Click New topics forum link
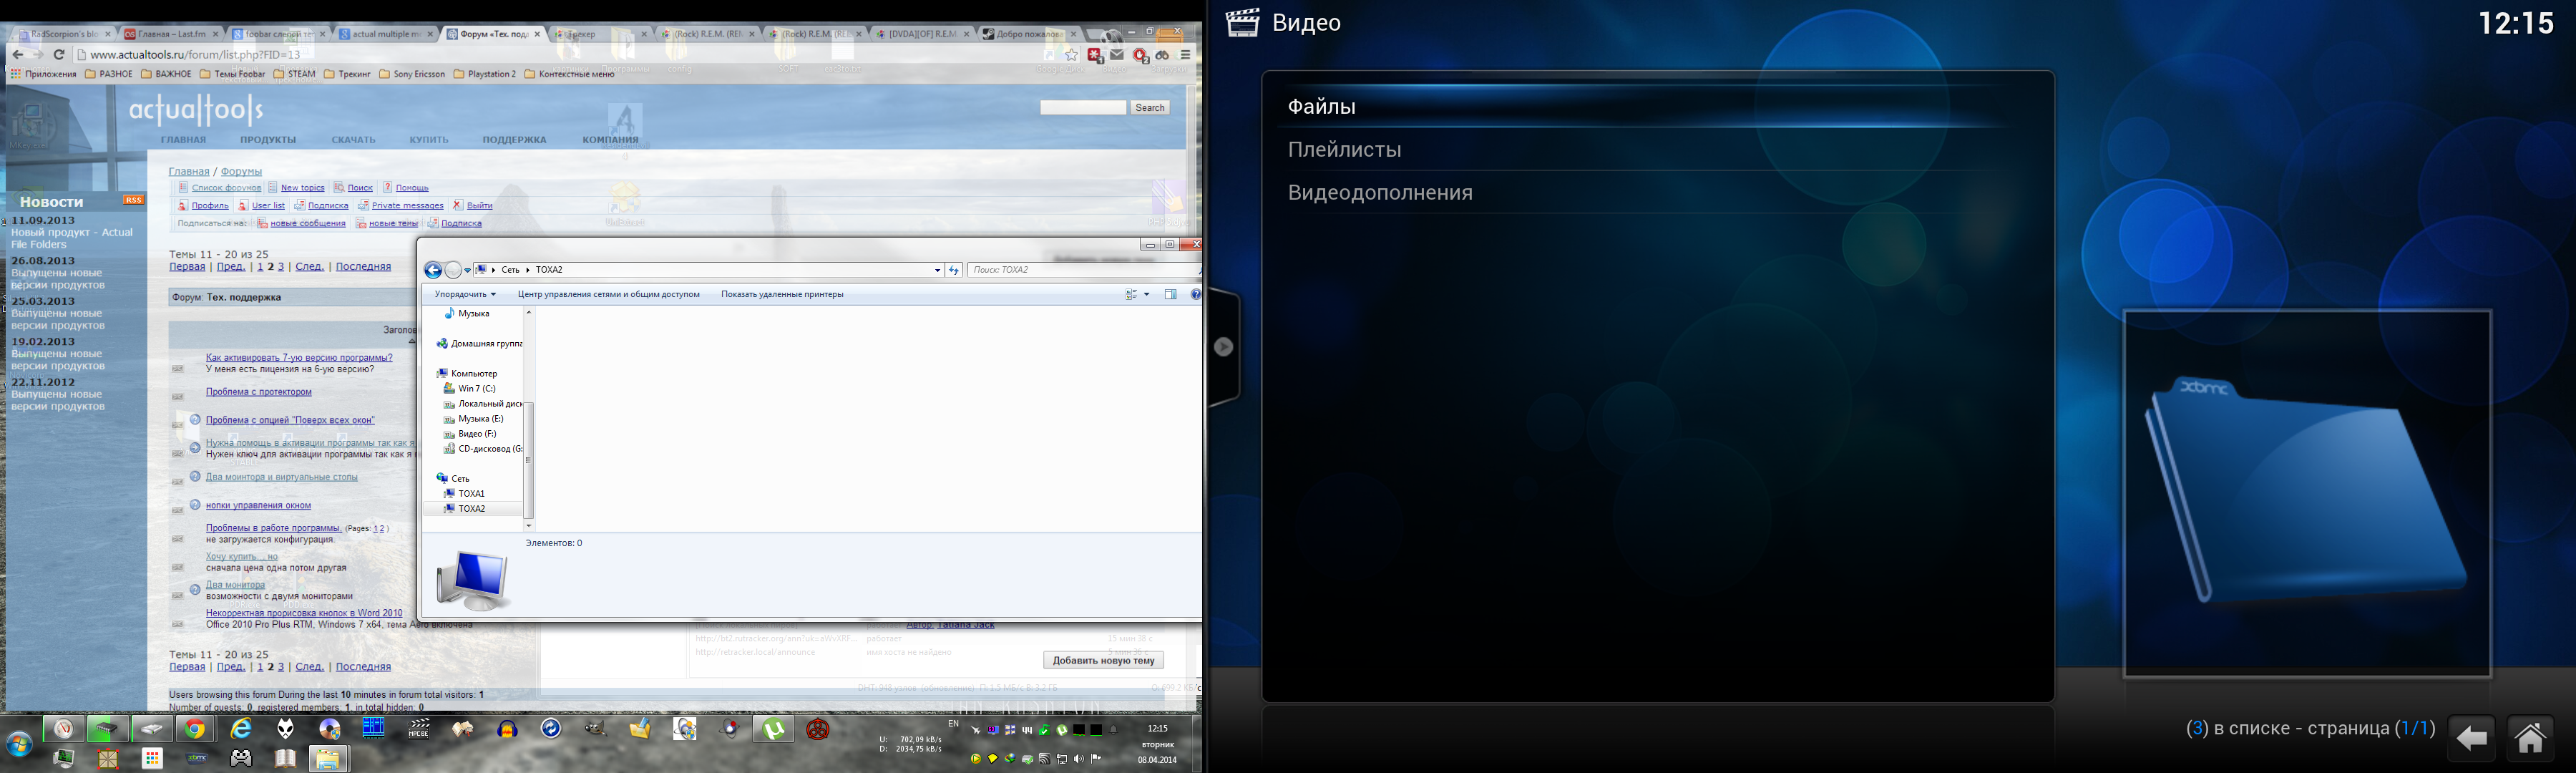The width and height of the screenshot is (2576, 773). click(x=302, y=188)
